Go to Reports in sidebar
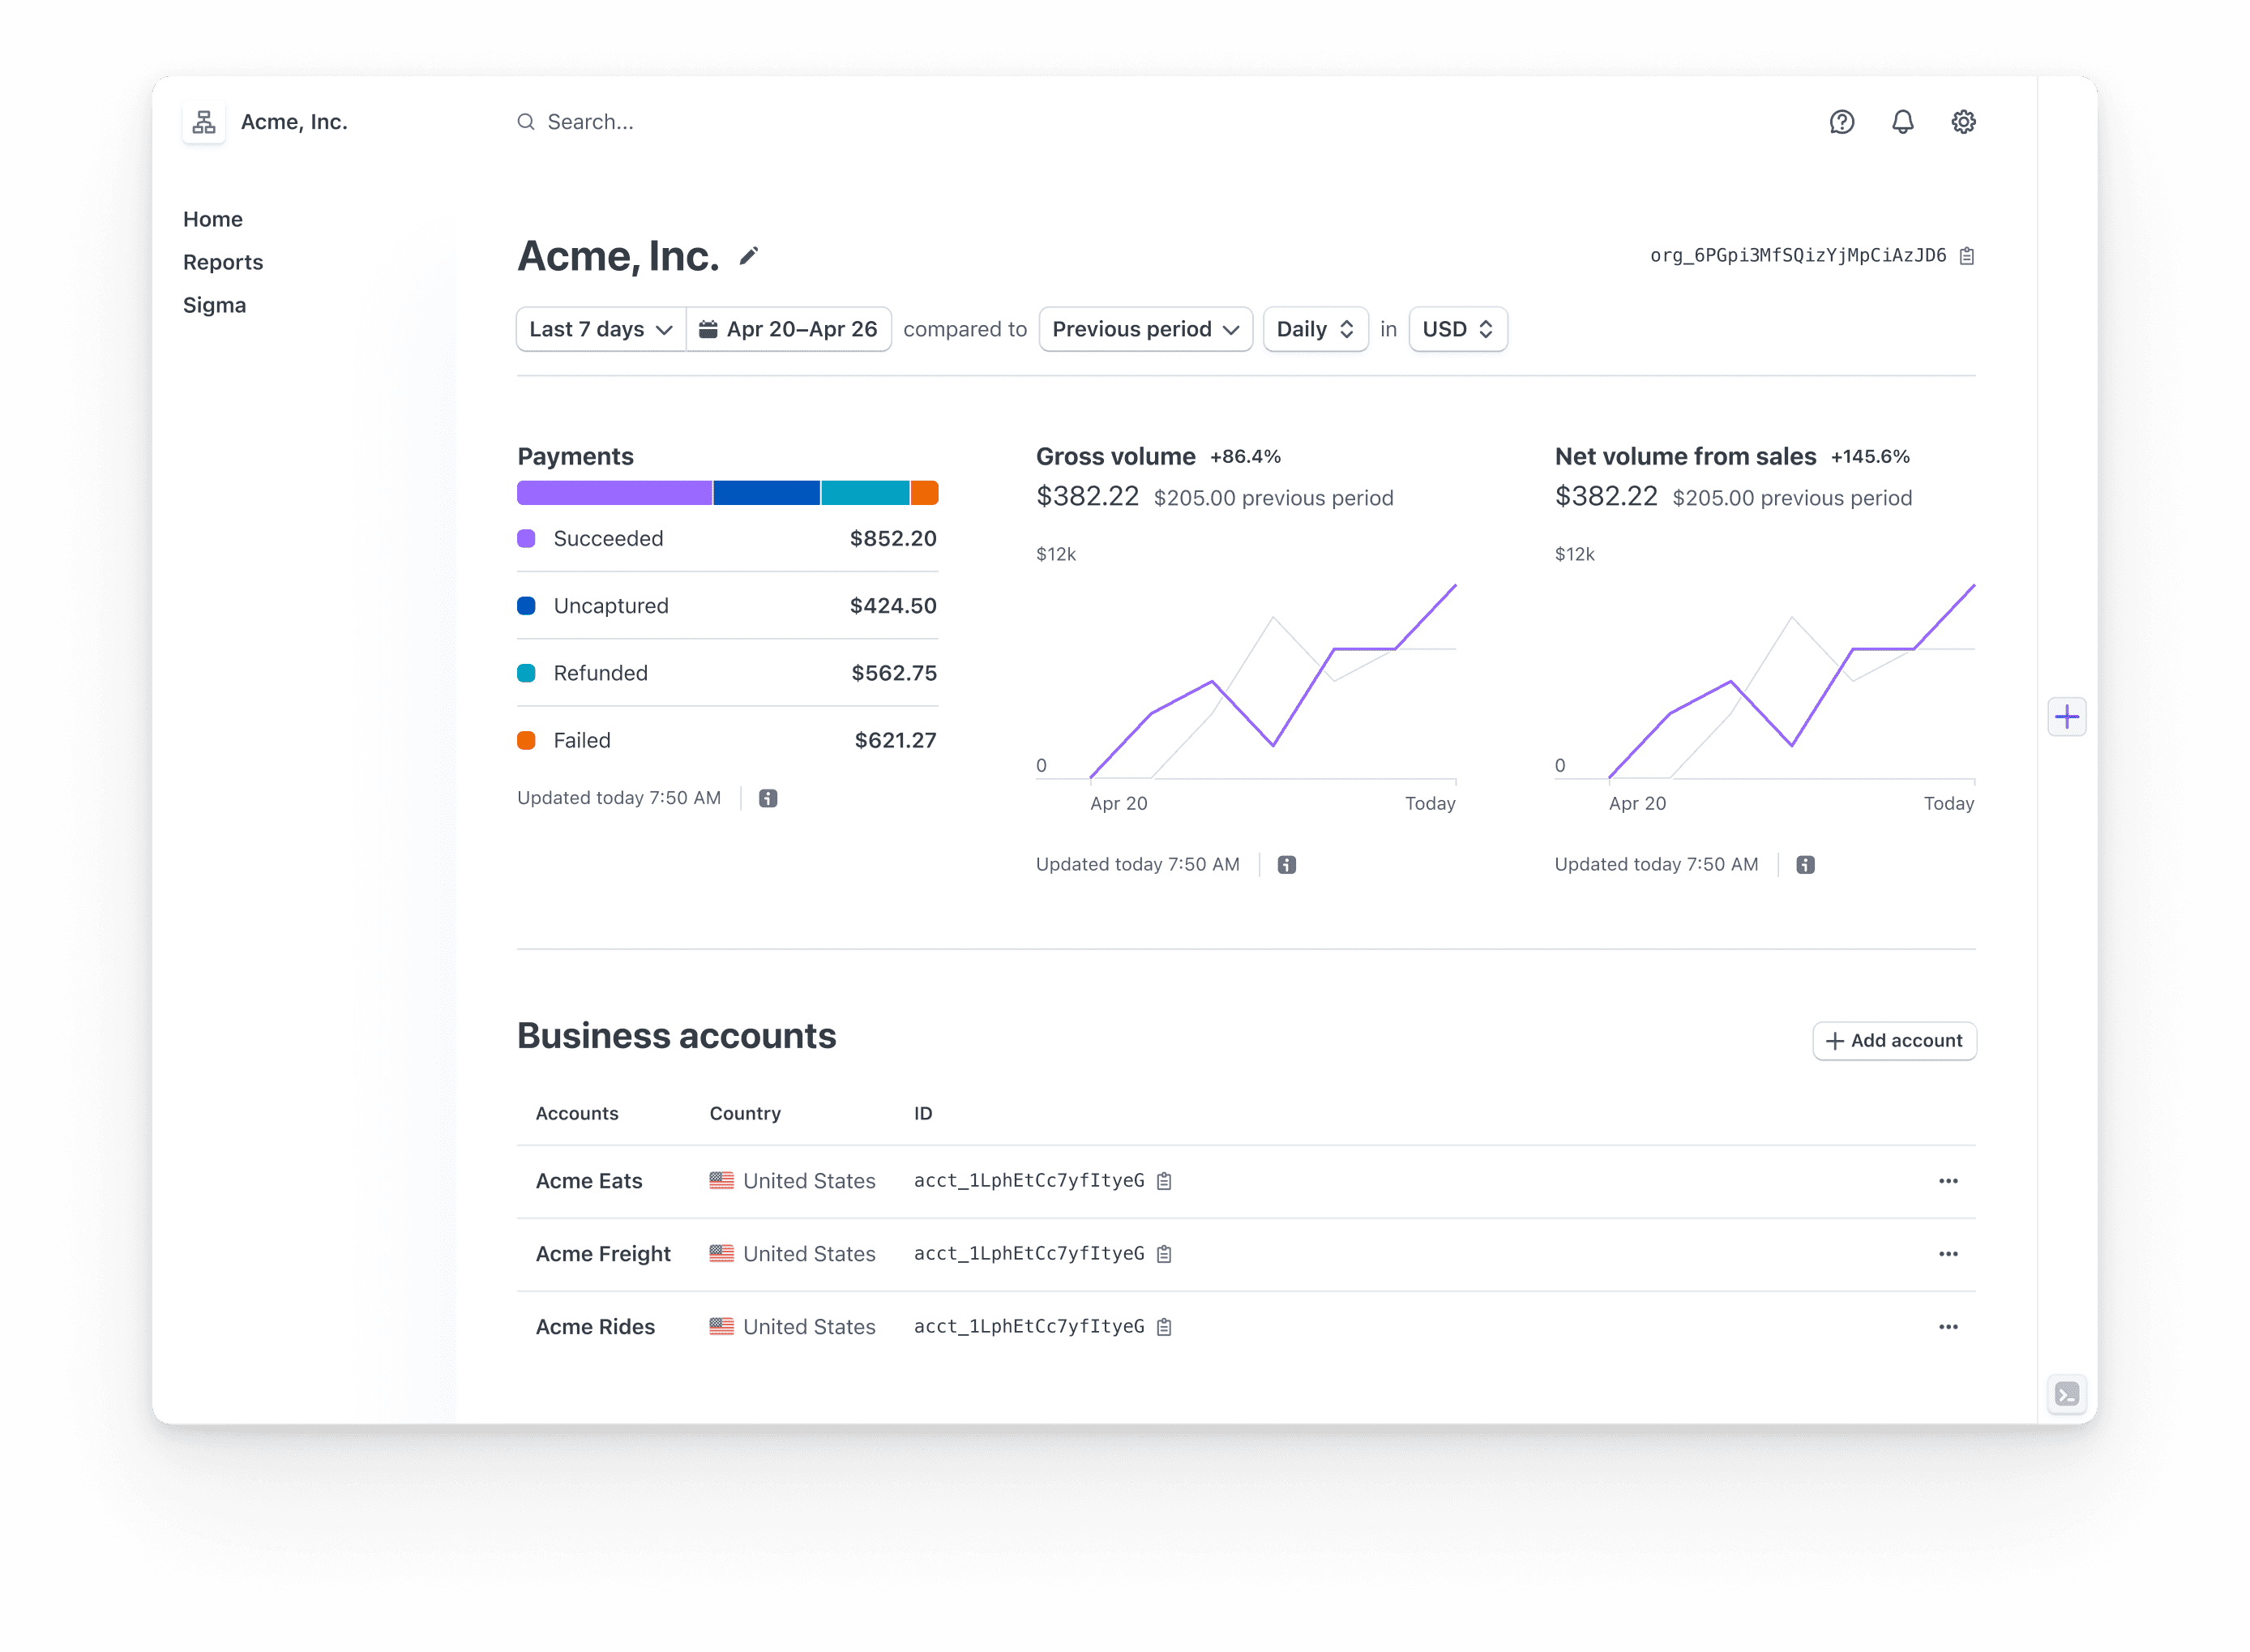The image size is (2250, 1652). [x=223, y=262]
